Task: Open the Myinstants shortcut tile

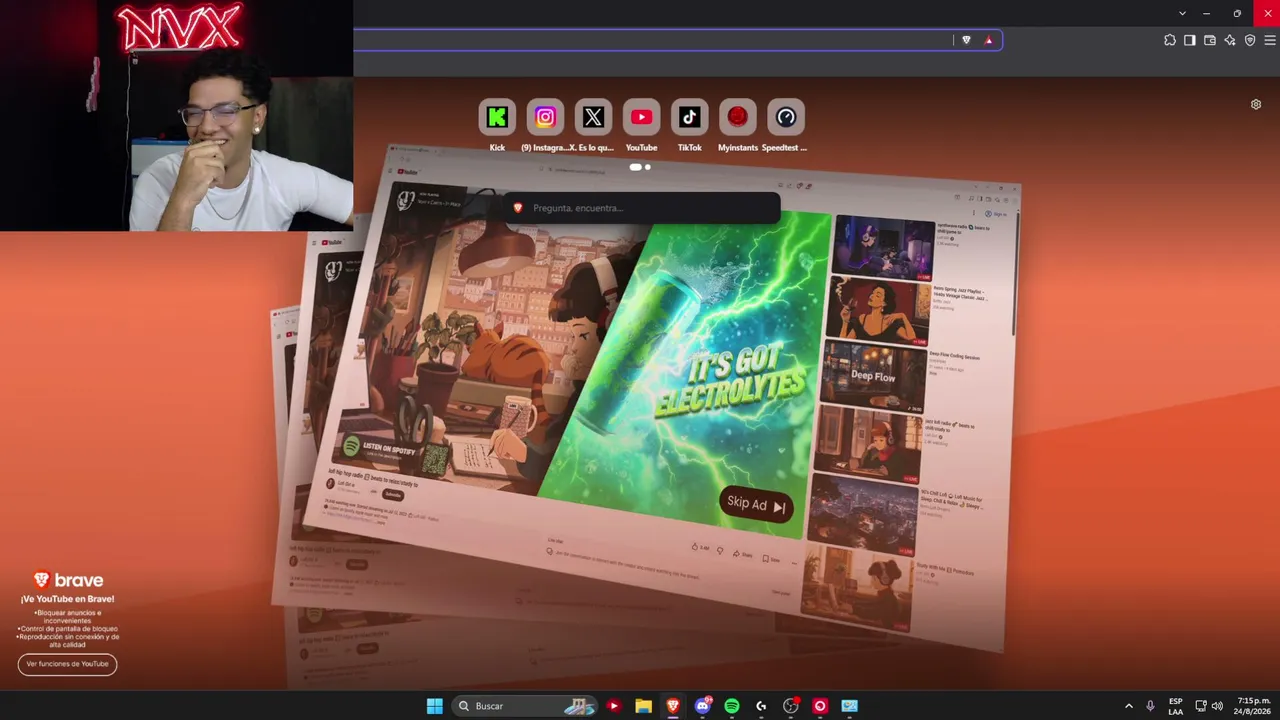Action: (x=737, y=117)
